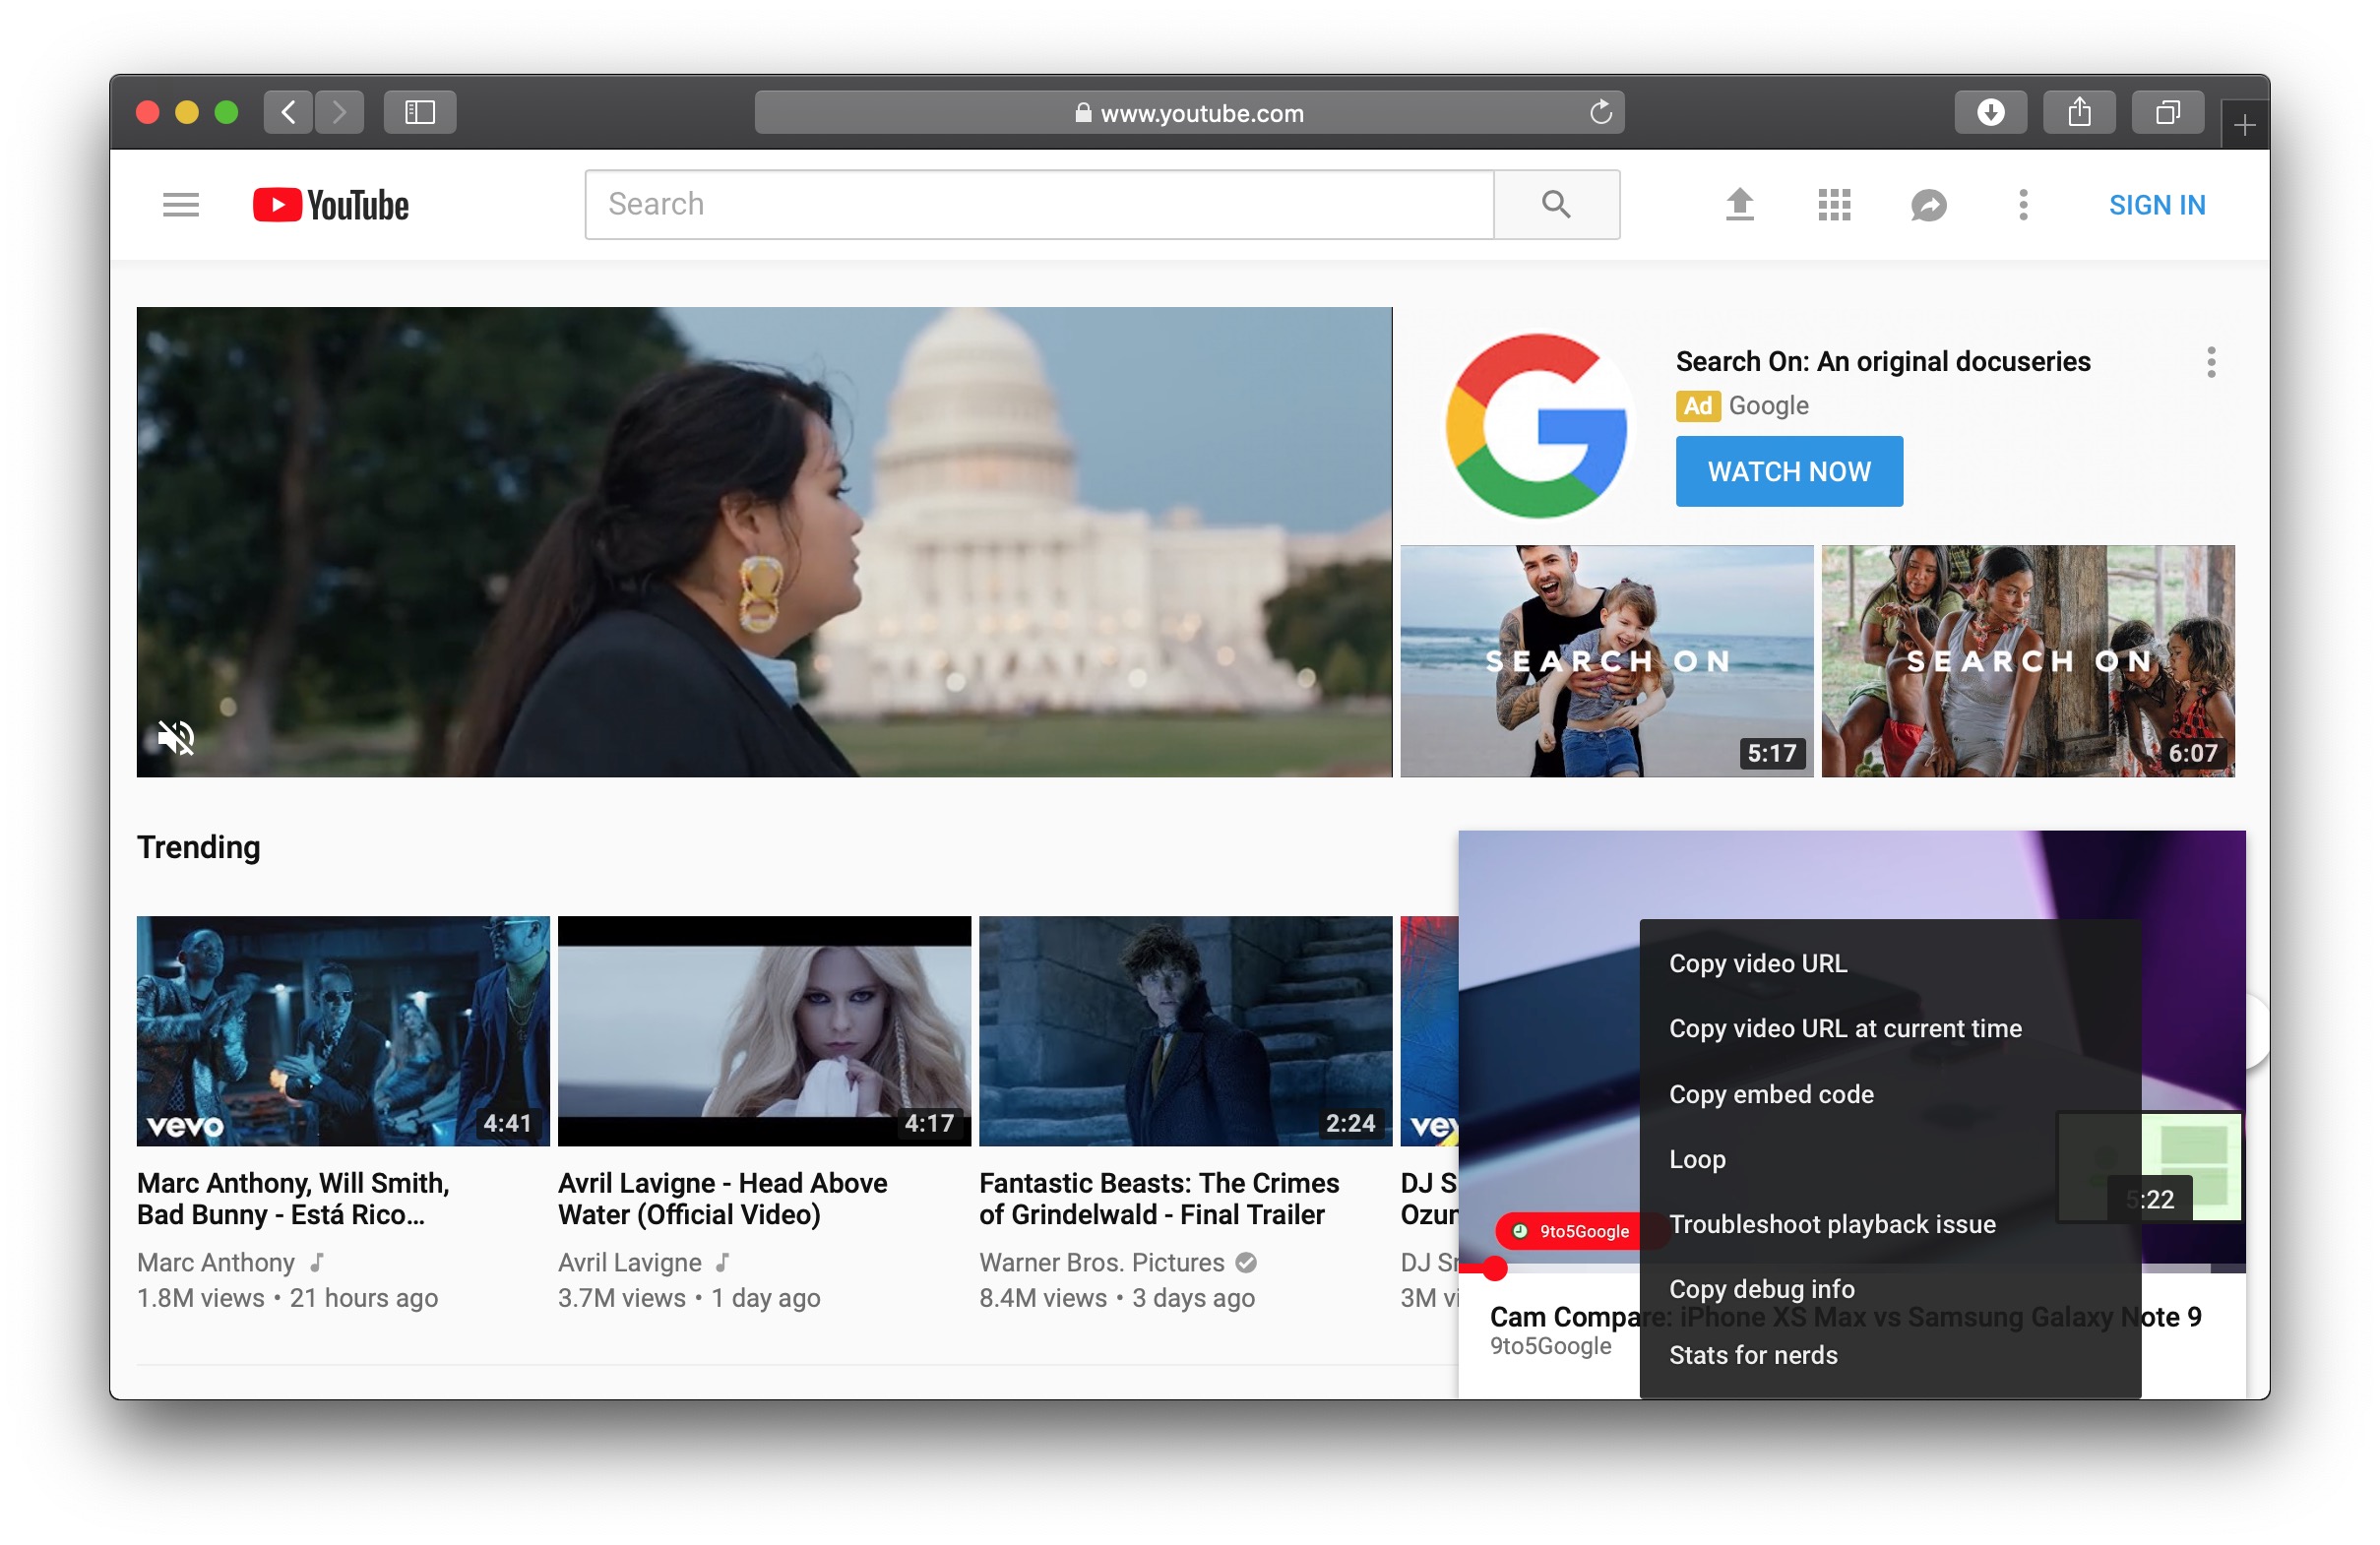Screen dimensions: 2380x1545
Task: Click the SIGN IN button
Action: click(x=2156, y=204)
